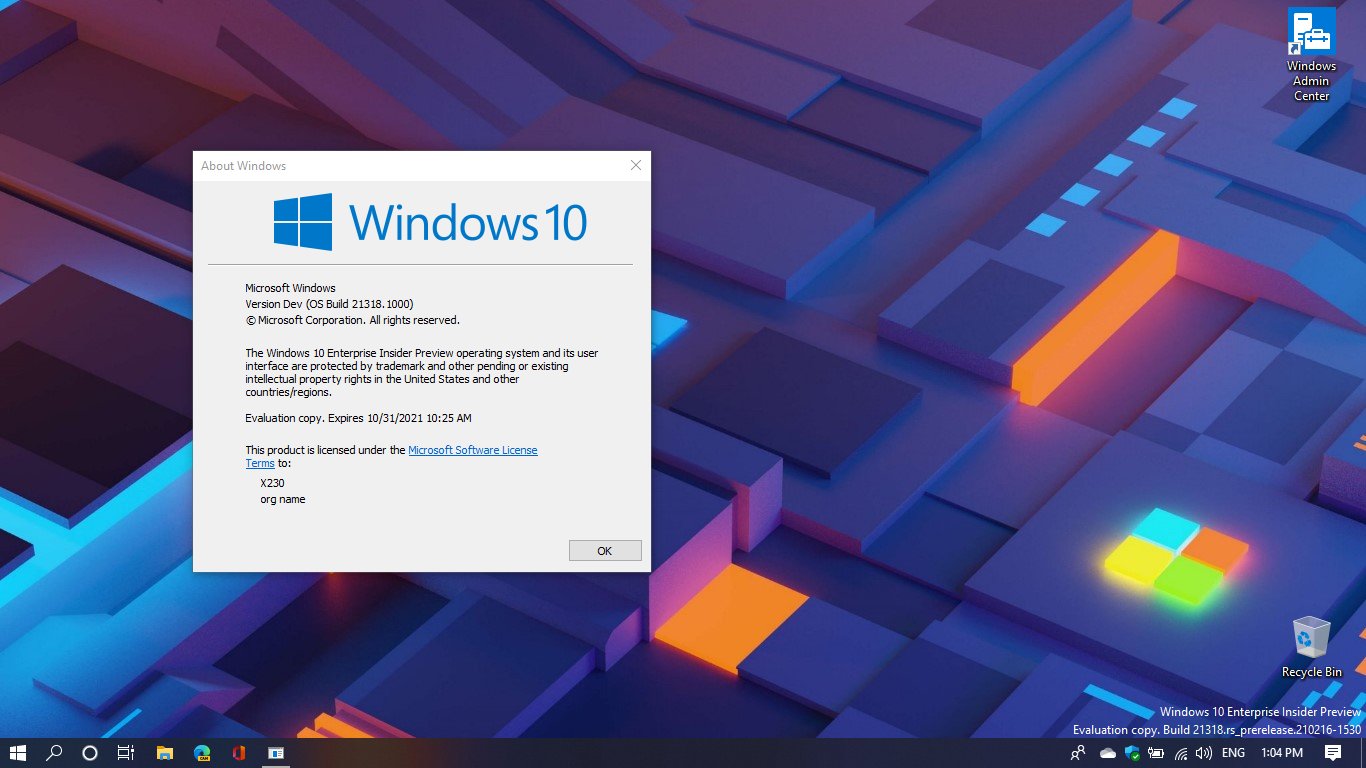
Task: Click the "Evaluation copy. Expires 10/31/2021" line
Action: point(358,418)
